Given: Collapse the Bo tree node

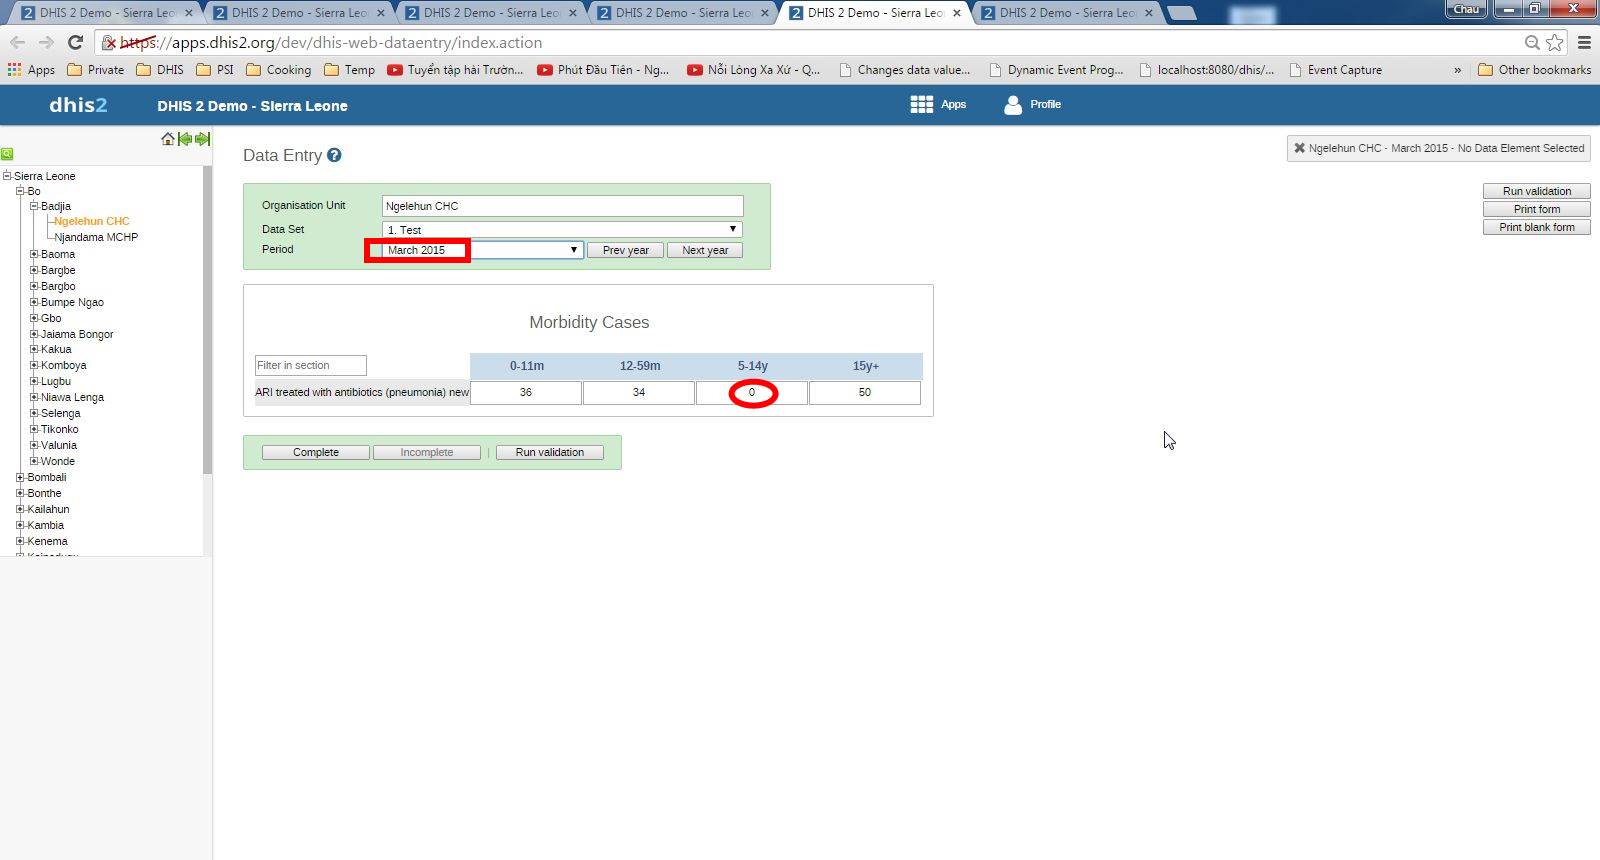Looking at the screenshot, I should [x=20, y=191].
